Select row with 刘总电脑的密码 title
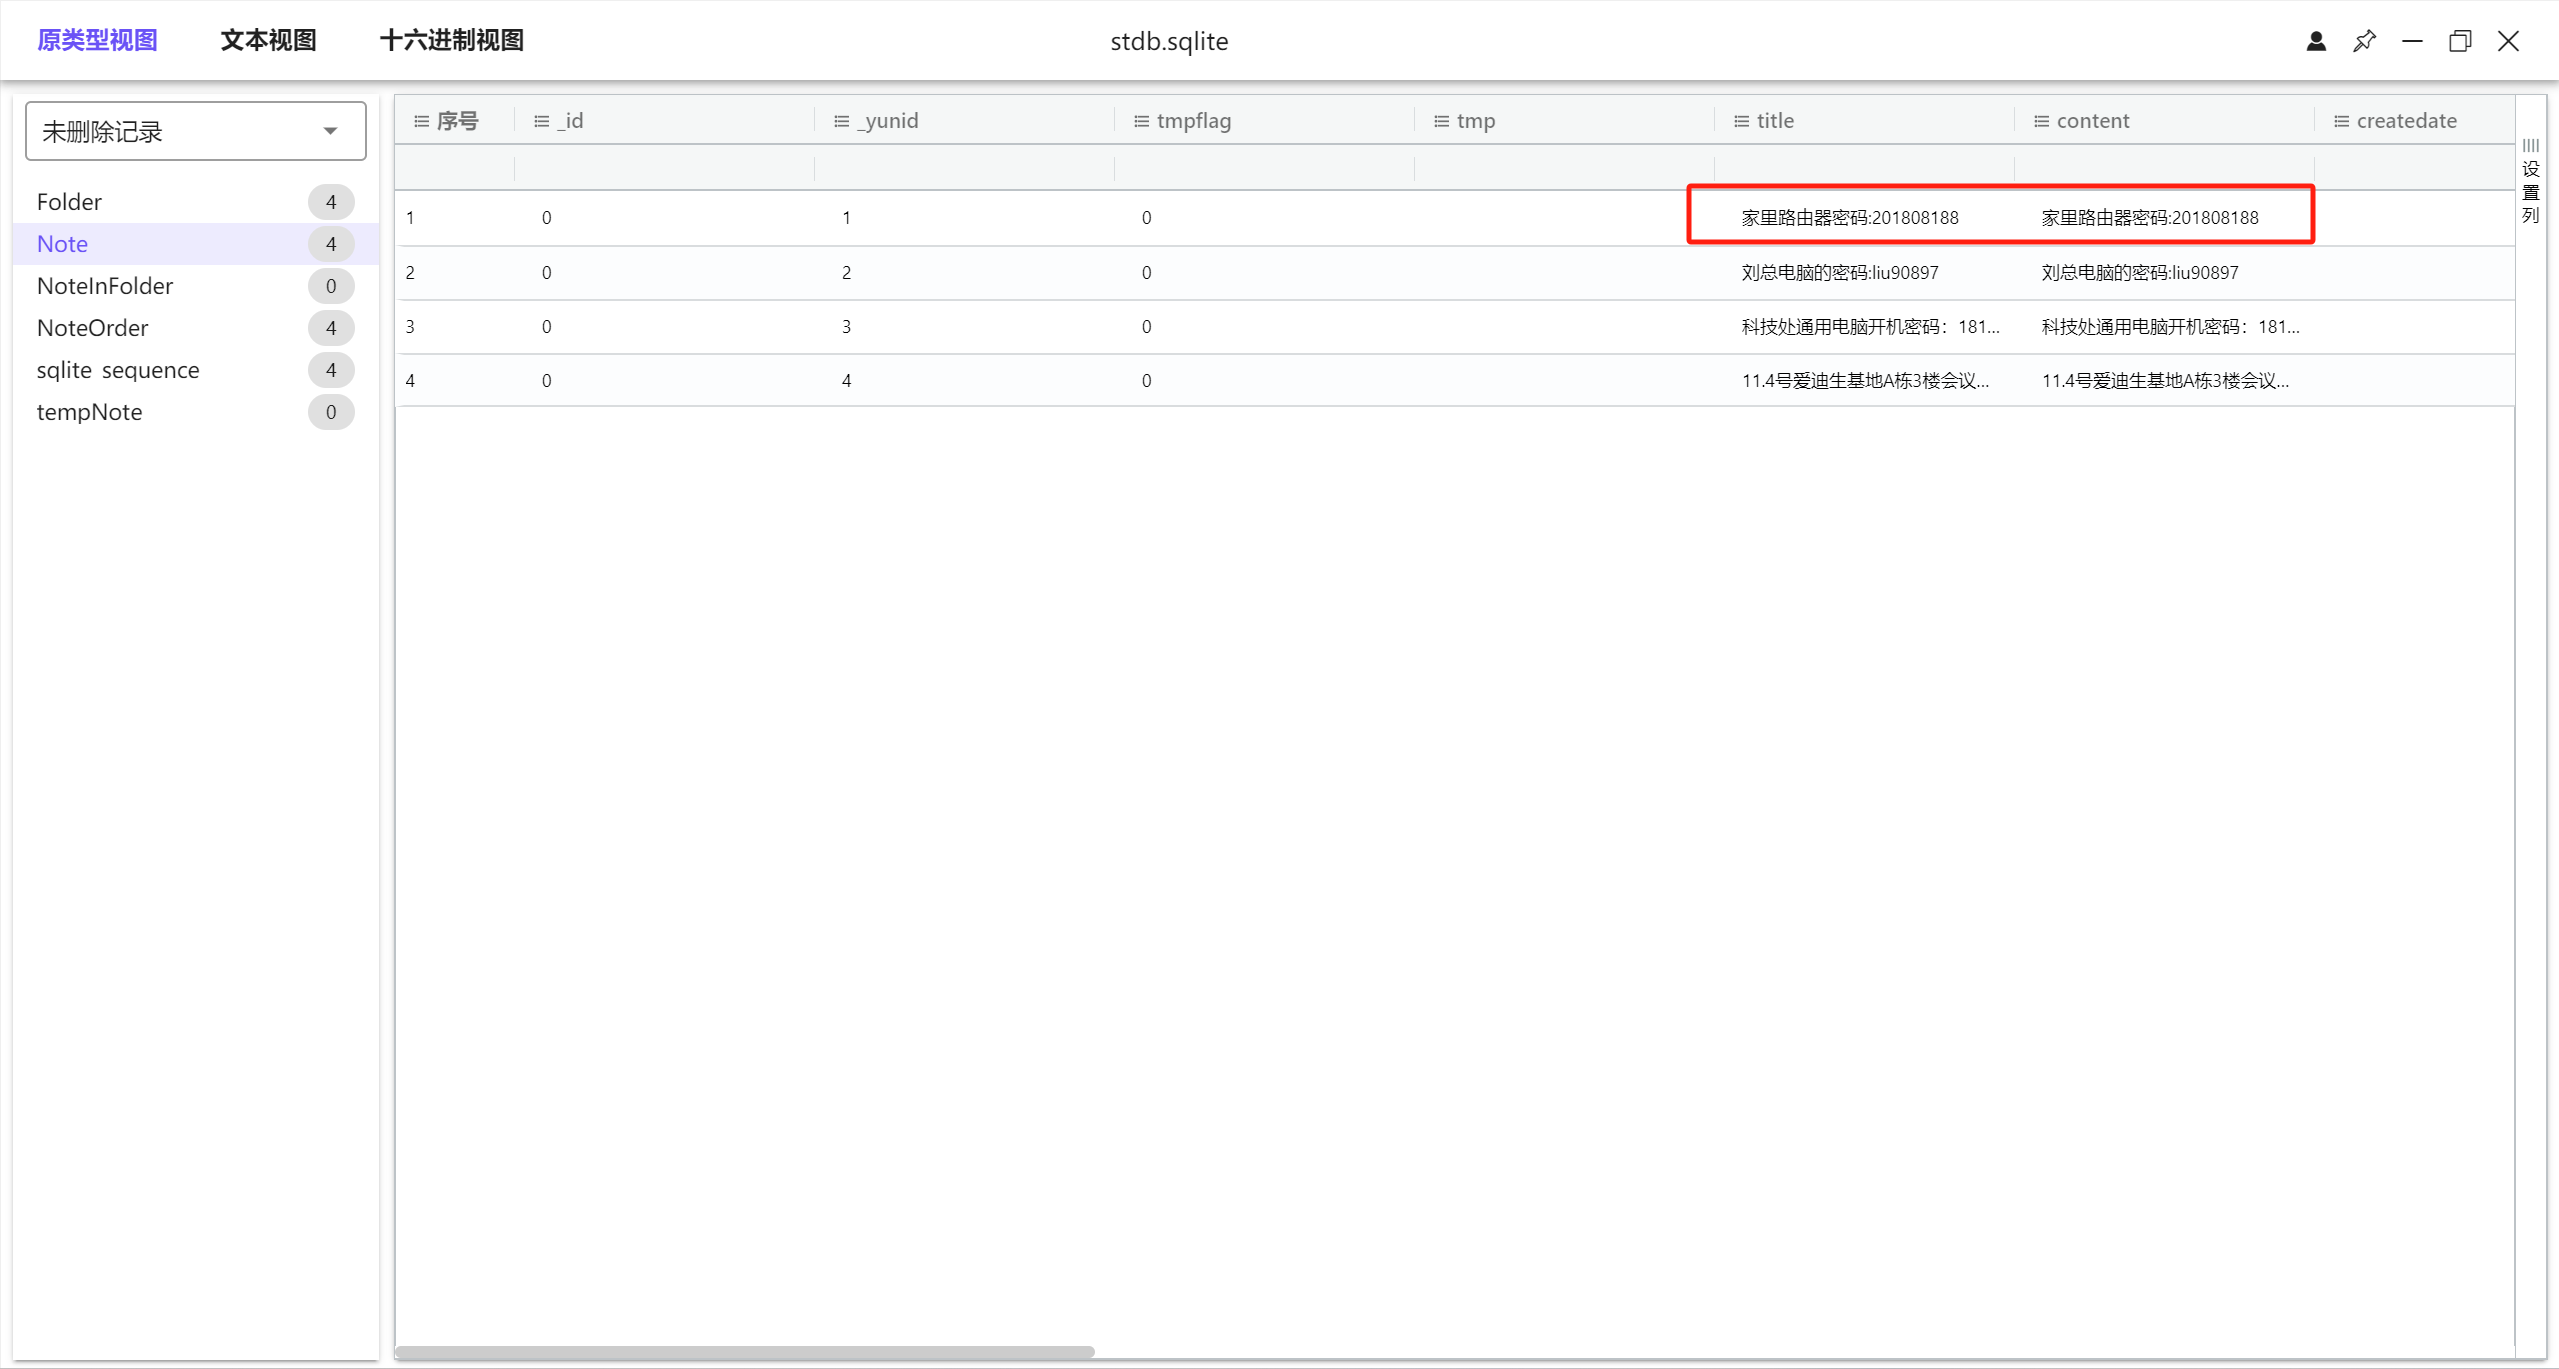Screen dimensions: 2559x1369 click(x=1839, y=273)
